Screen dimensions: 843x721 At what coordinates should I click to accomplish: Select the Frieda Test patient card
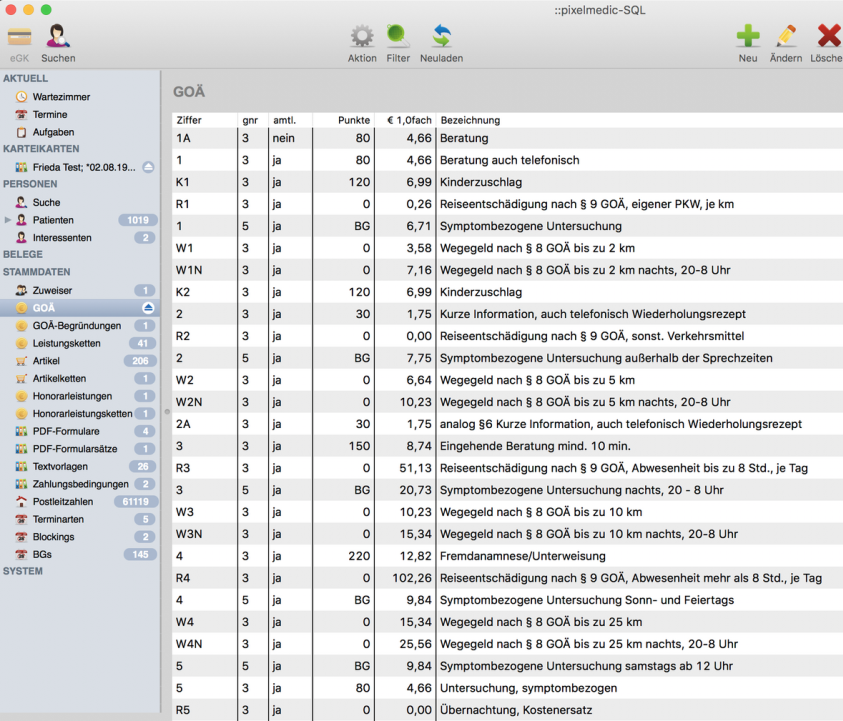(x=84, y=167)
